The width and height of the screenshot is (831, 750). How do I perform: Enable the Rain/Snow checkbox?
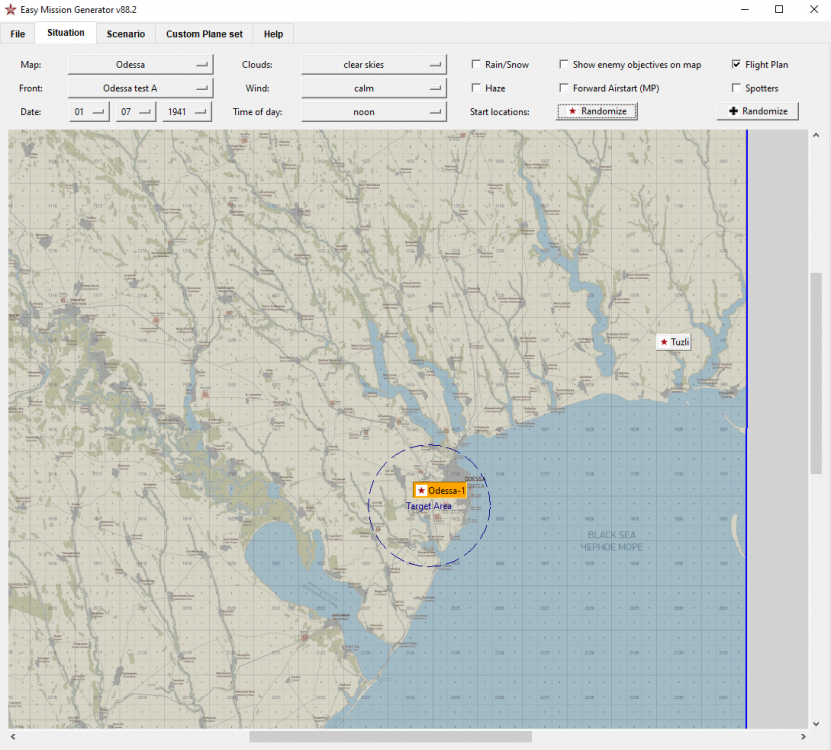477,65
